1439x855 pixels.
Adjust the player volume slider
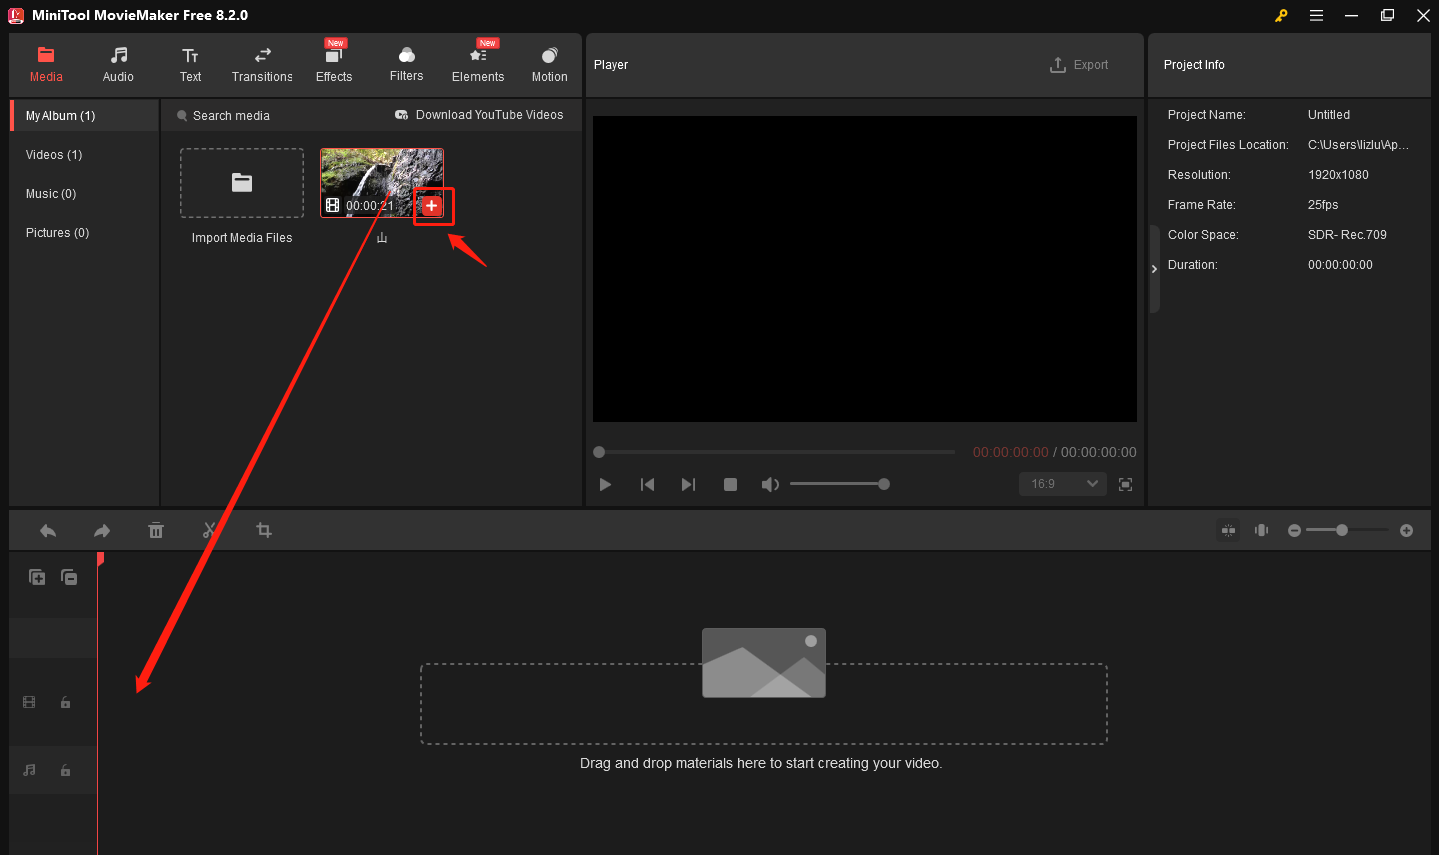pyautogui.click(x=839, y=484)
